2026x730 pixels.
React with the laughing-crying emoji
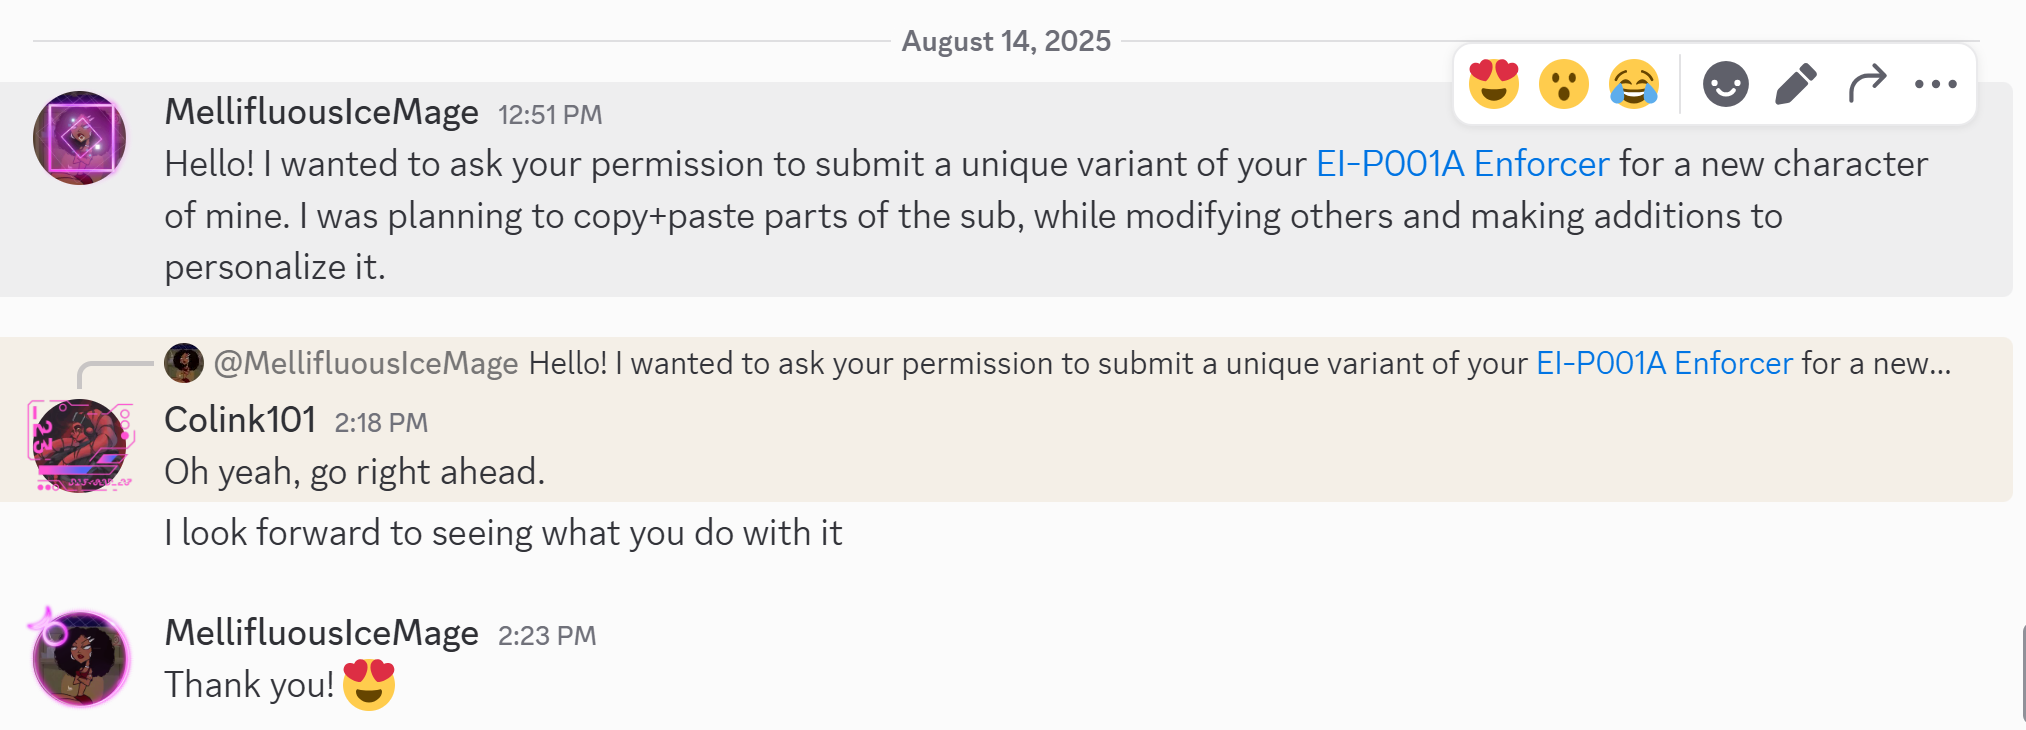coord(1634,84)
